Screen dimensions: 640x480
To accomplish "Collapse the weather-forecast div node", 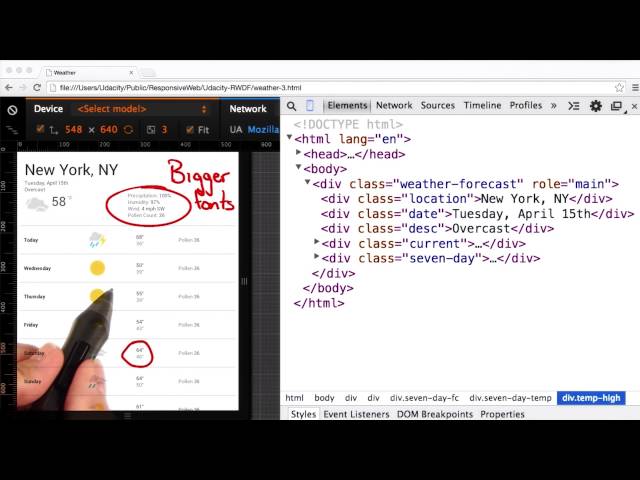I will pyautogui.click(x=307, y=182).
